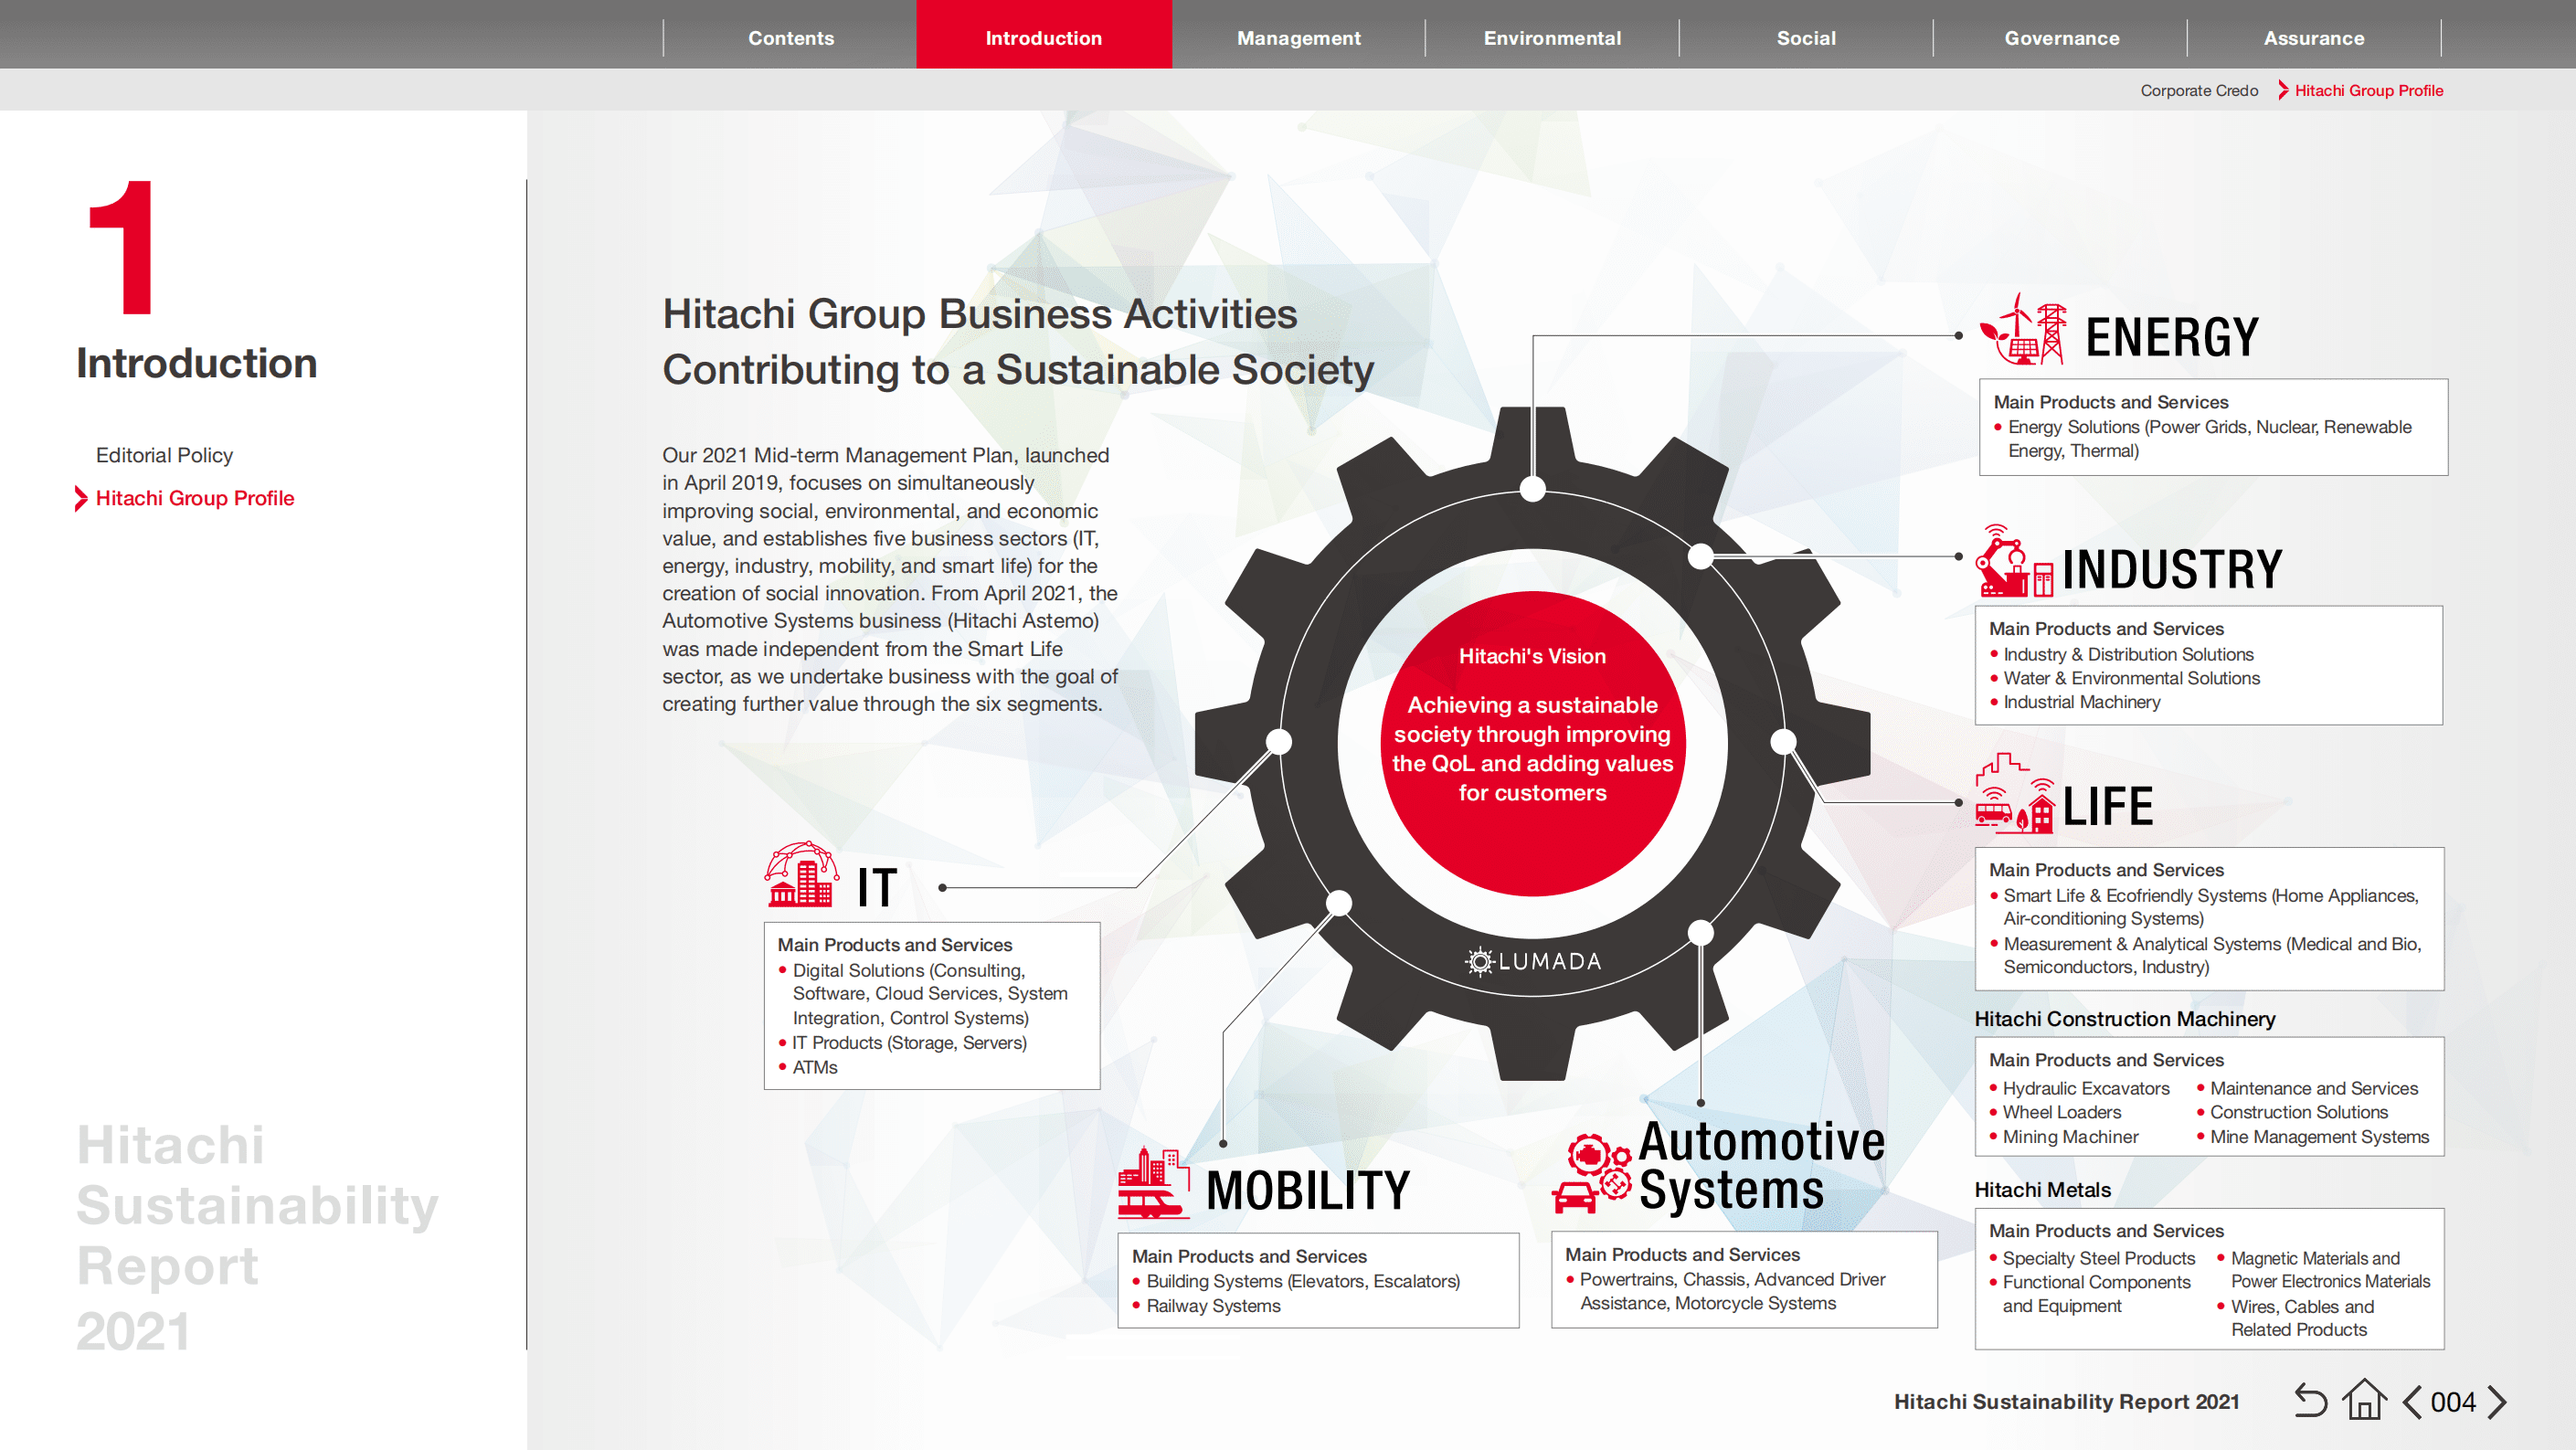Click Corporate Credo breadcrumb link
Viewport: 2576px width, 1450px height.
2198,90
